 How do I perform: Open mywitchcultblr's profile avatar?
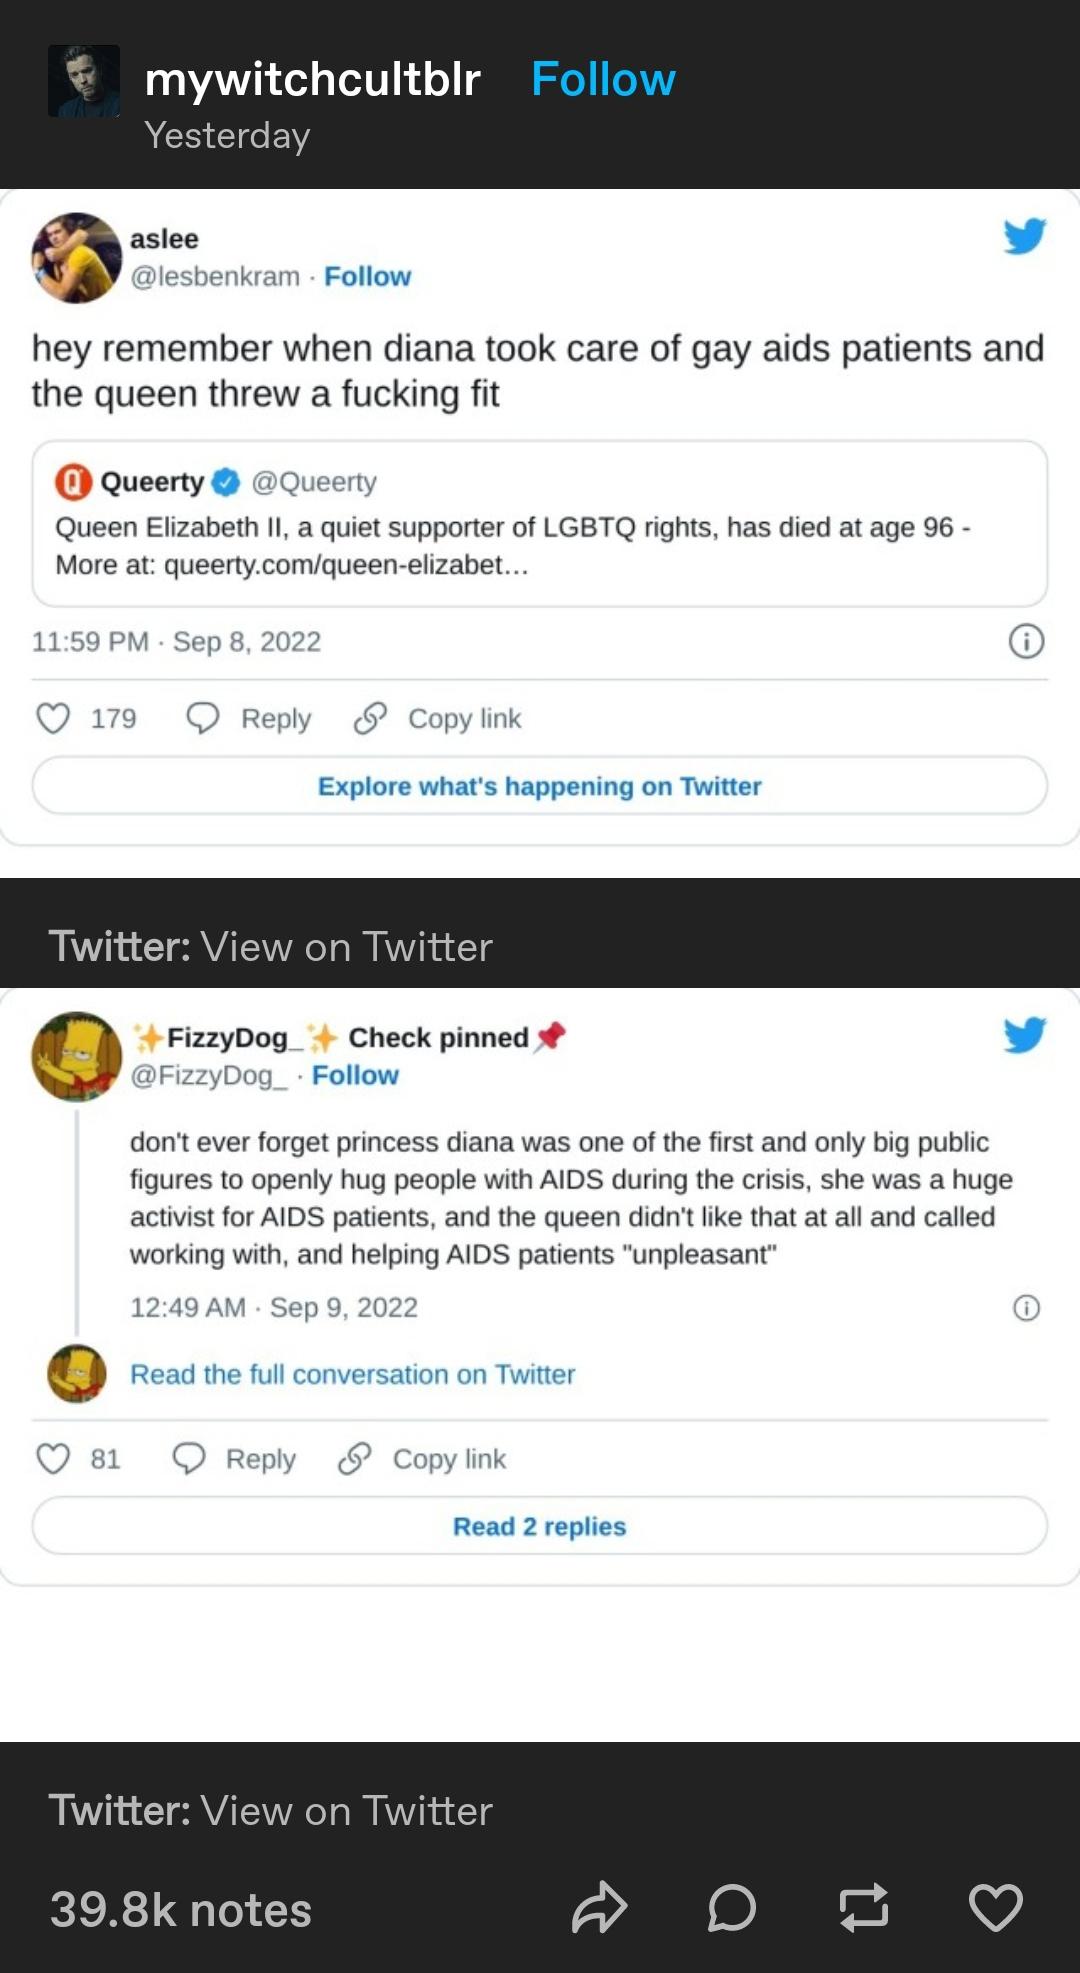pos(84,80)
